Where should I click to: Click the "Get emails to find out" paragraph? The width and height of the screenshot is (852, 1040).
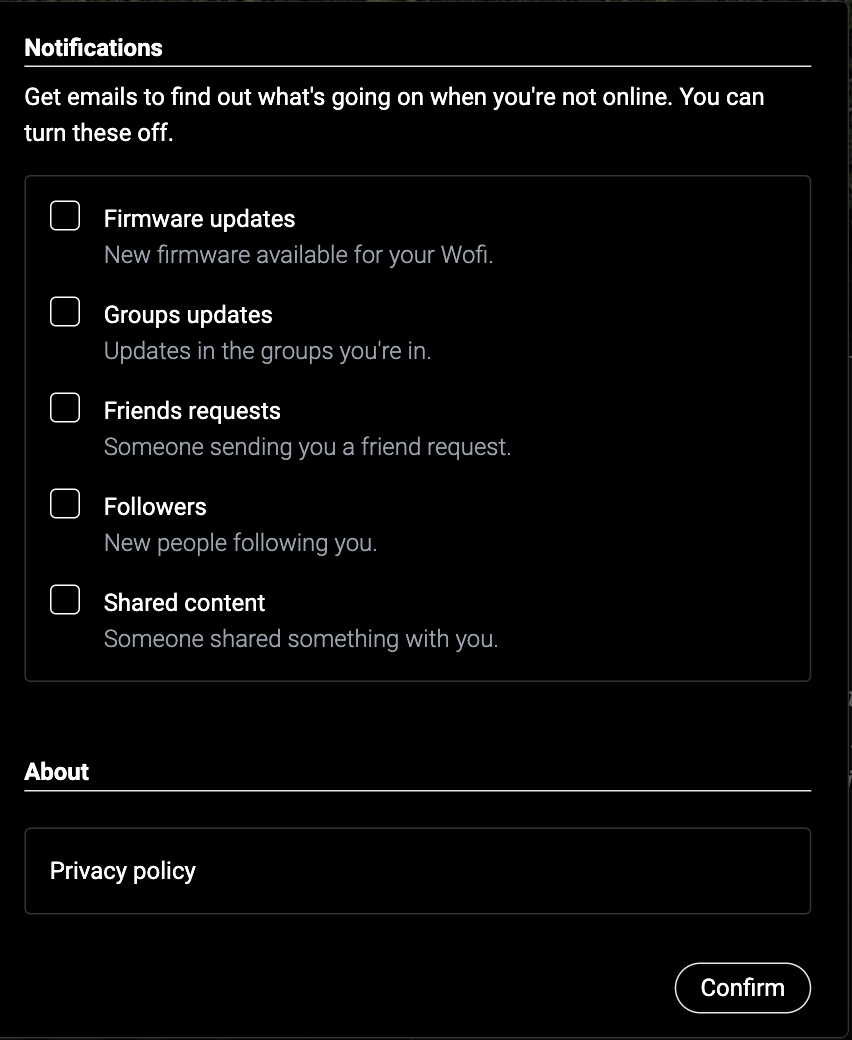tap(394, 114)
